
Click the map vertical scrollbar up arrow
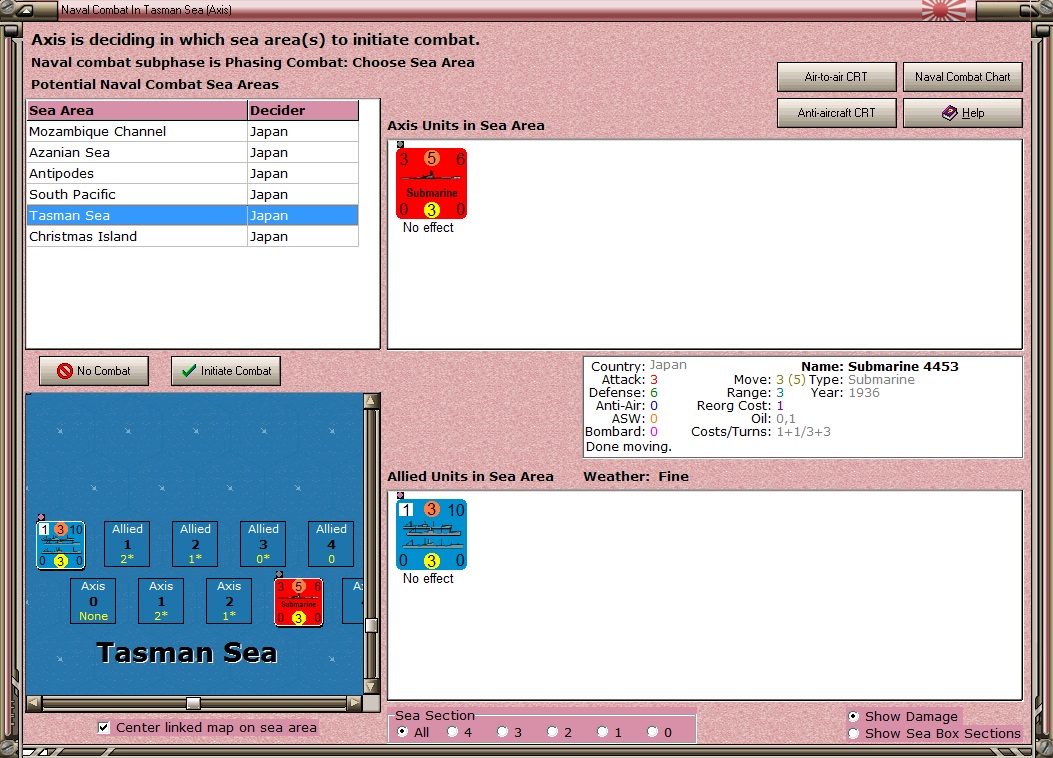371,401
